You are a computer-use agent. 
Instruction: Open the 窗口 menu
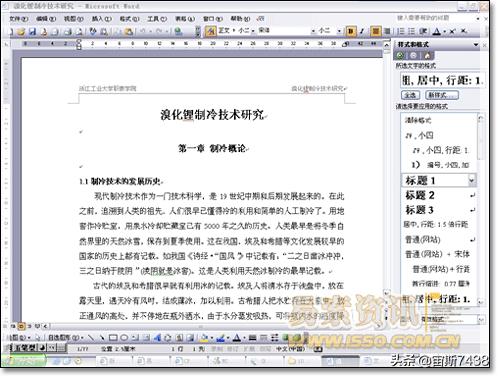(x=213, y=19)
